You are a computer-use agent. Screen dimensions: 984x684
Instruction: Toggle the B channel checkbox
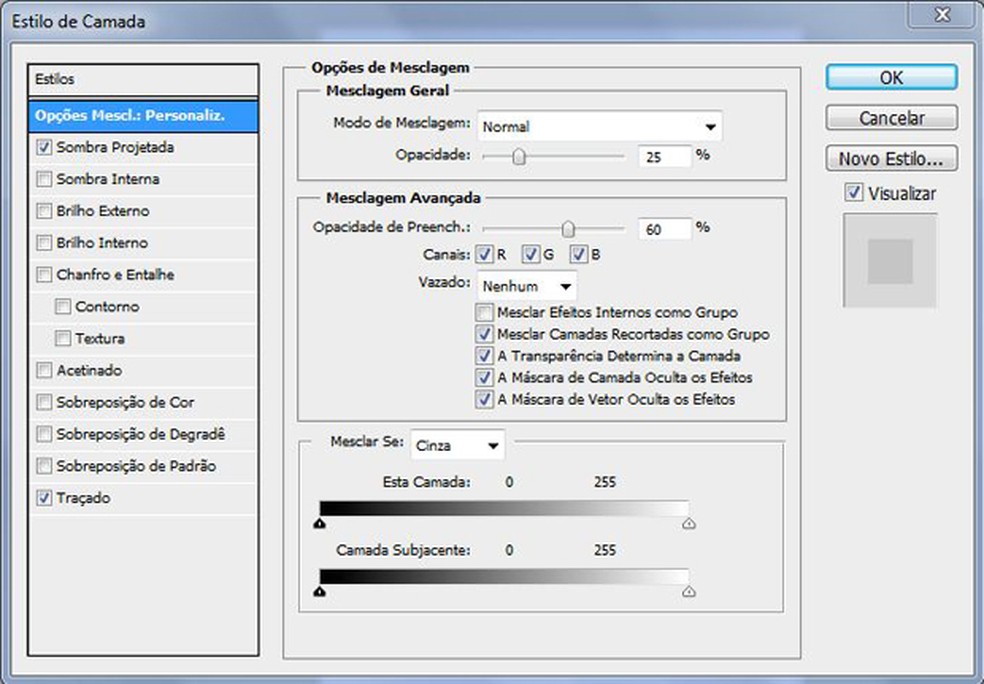579,254
